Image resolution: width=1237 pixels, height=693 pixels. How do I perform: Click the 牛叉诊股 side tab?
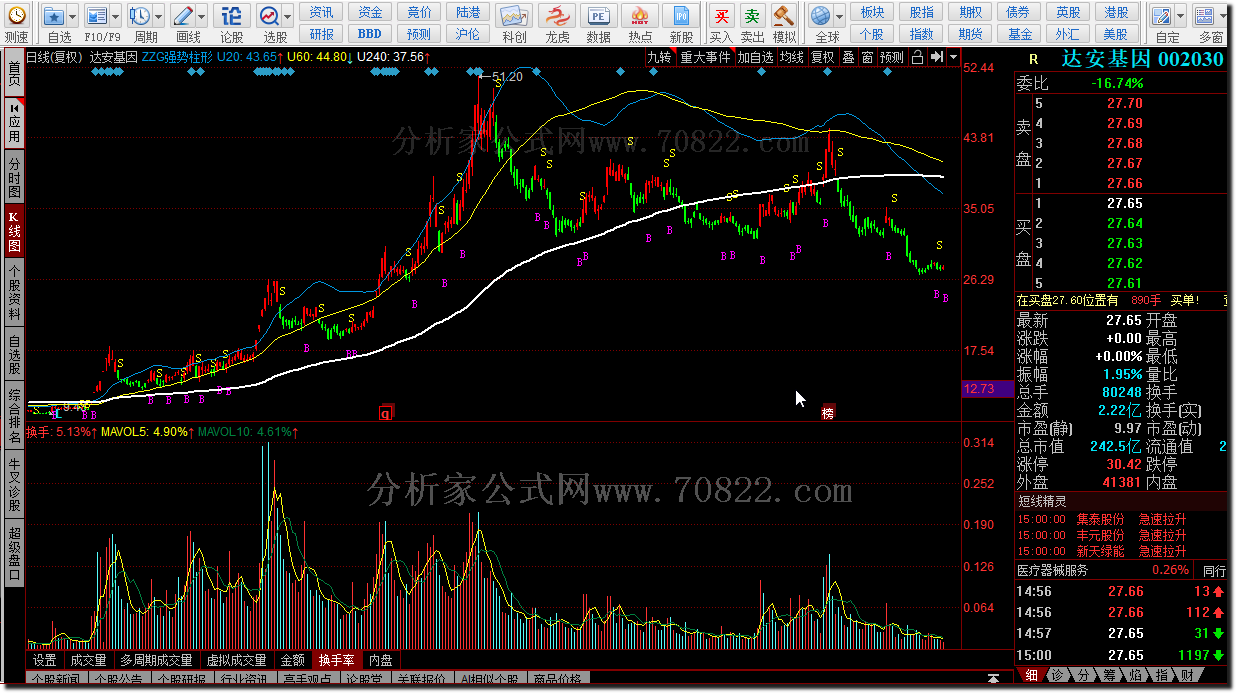click(14, 485)
